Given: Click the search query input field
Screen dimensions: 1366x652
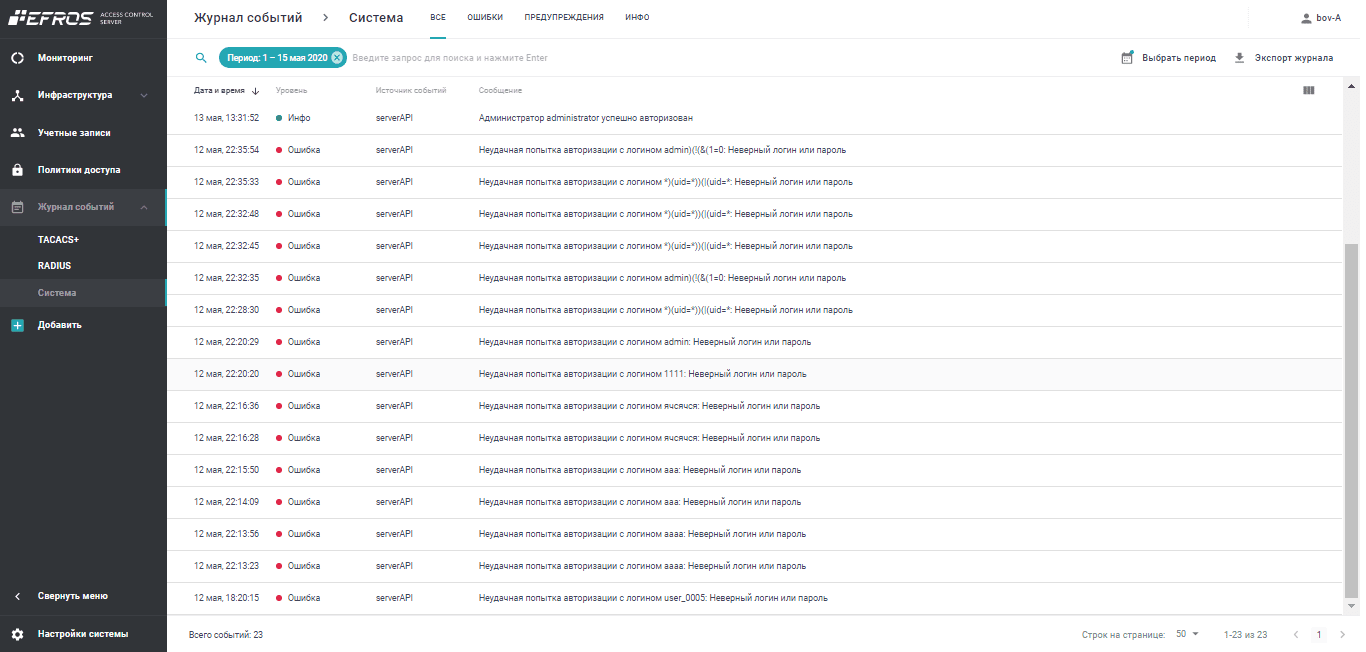Looking at the screenshot, I should [x=600, y=58].
